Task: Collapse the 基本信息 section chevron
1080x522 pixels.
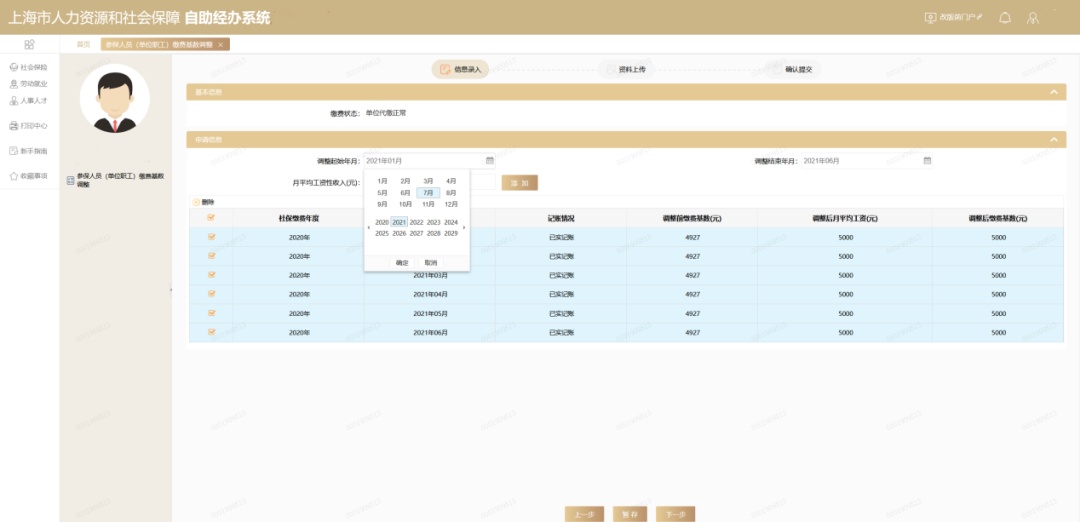Action: click(x=1052, y=92)
